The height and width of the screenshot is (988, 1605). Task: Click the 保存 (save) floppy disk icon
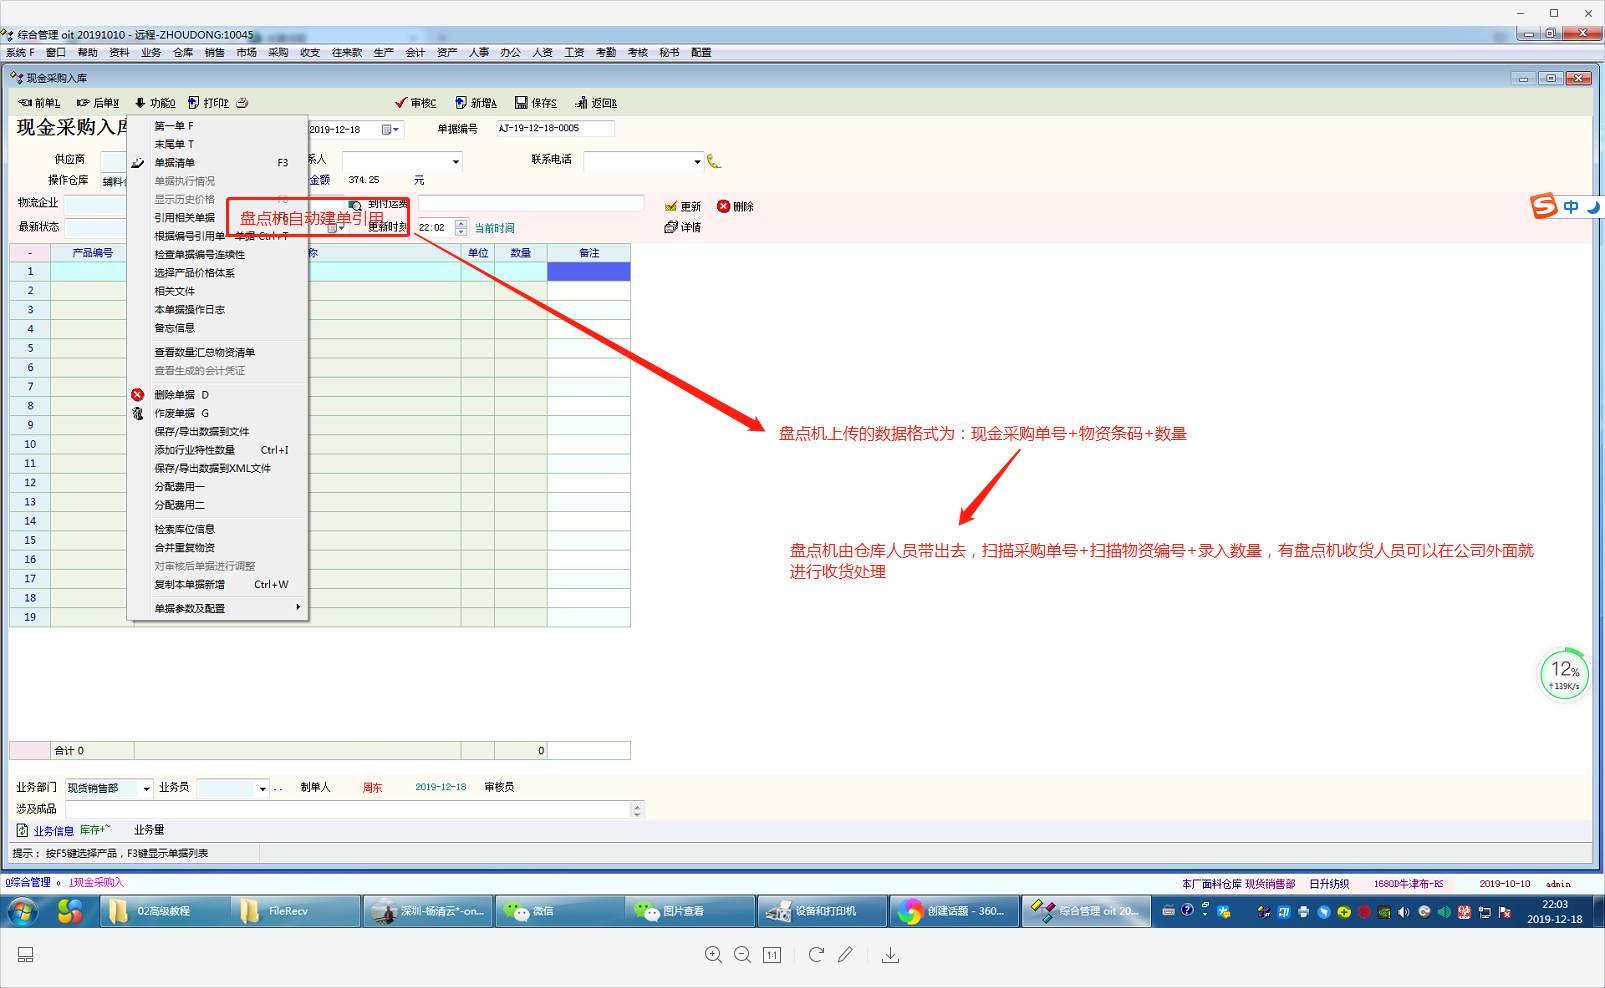click(521, 103)
